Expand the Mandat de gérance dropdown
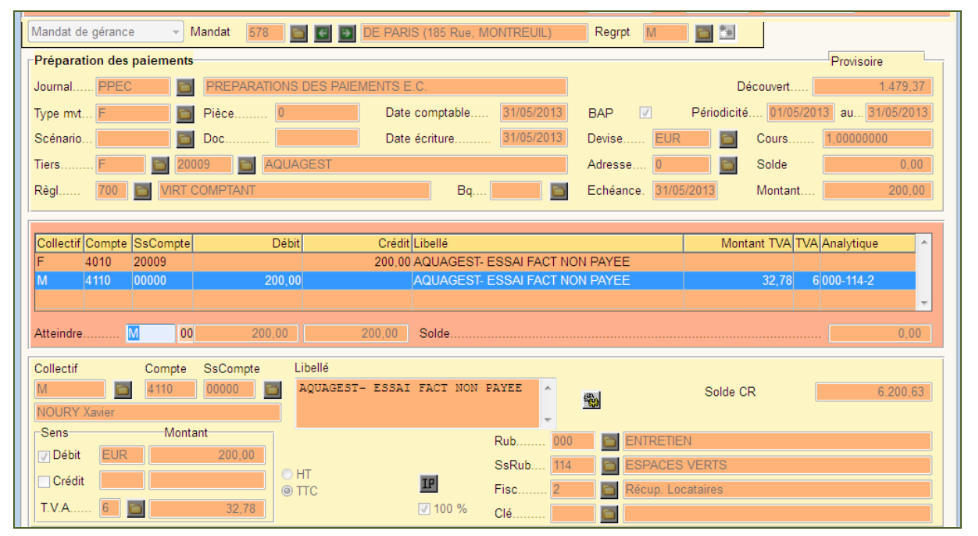 click(x=176, y=32)
